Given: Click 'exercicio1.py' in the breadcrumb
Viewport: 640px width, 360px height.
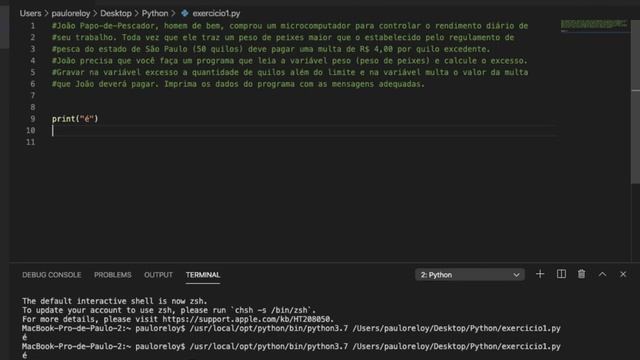Looking at the screenshot, I should click(x=216, y=13).
